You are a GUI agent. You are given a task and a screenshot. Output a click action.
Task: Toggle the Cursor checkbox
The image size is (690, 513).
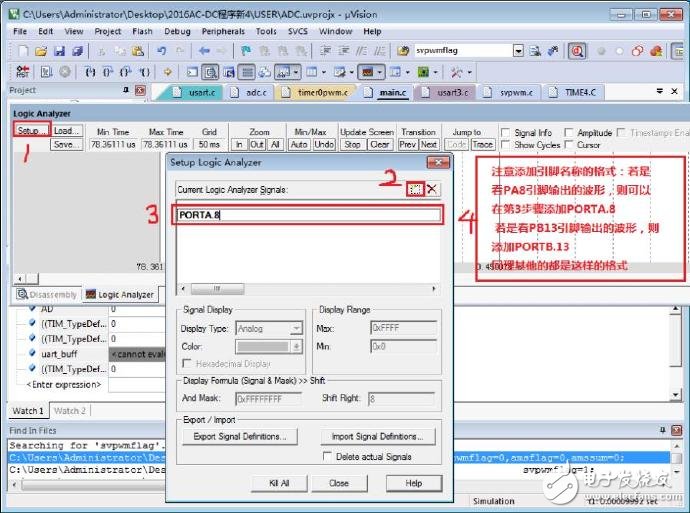[x=569, y=145]
